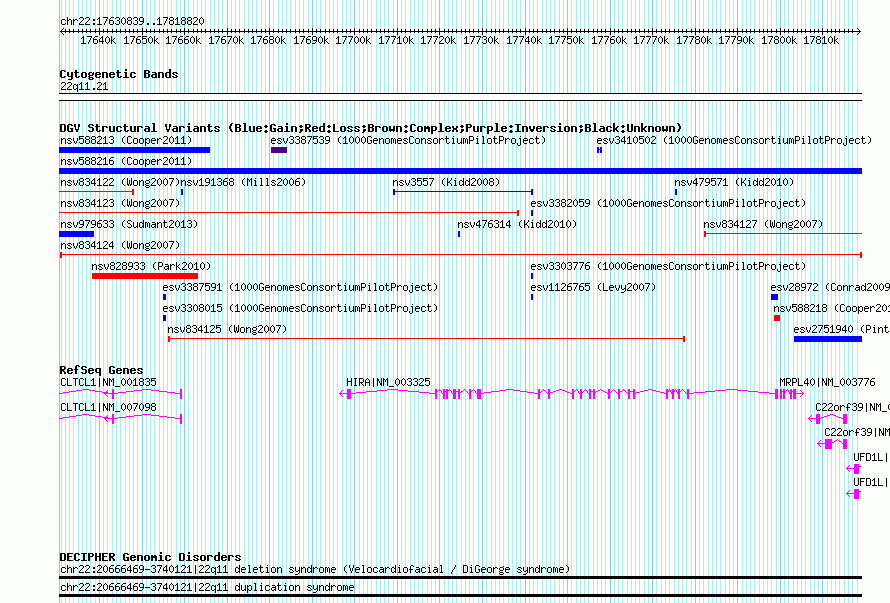Viewport: 890px width, 603px height.
Task: Select the esv3387539 purple inversion bar
Action: coord(279,150)
